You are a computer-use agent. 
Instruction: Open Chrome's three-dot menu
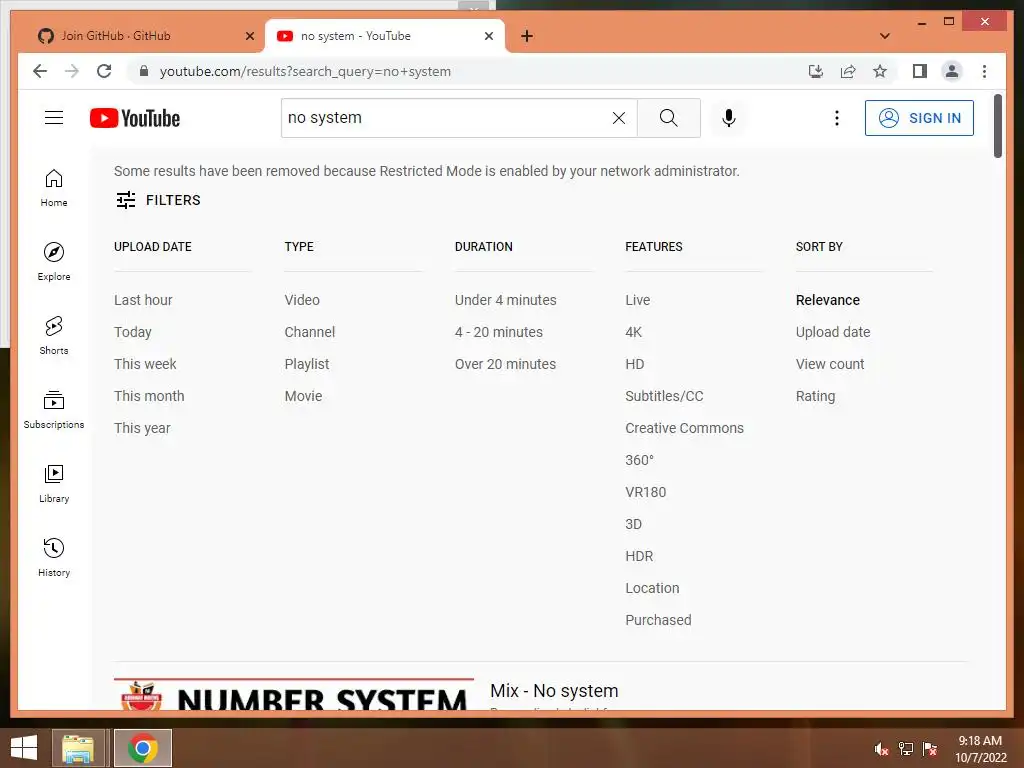coord(984,71)
